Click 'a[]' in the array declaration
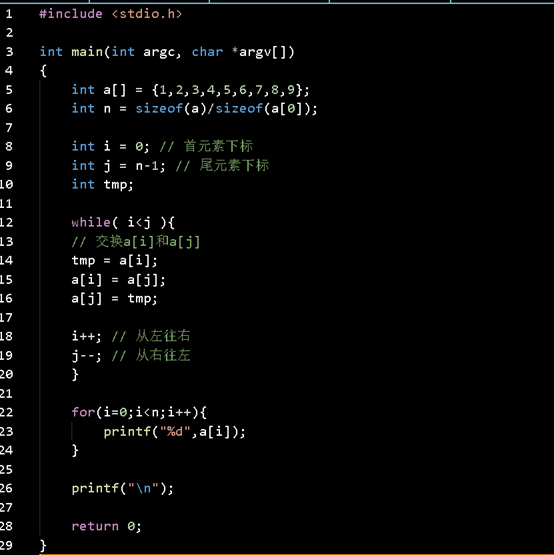 (x=115, y=90)
